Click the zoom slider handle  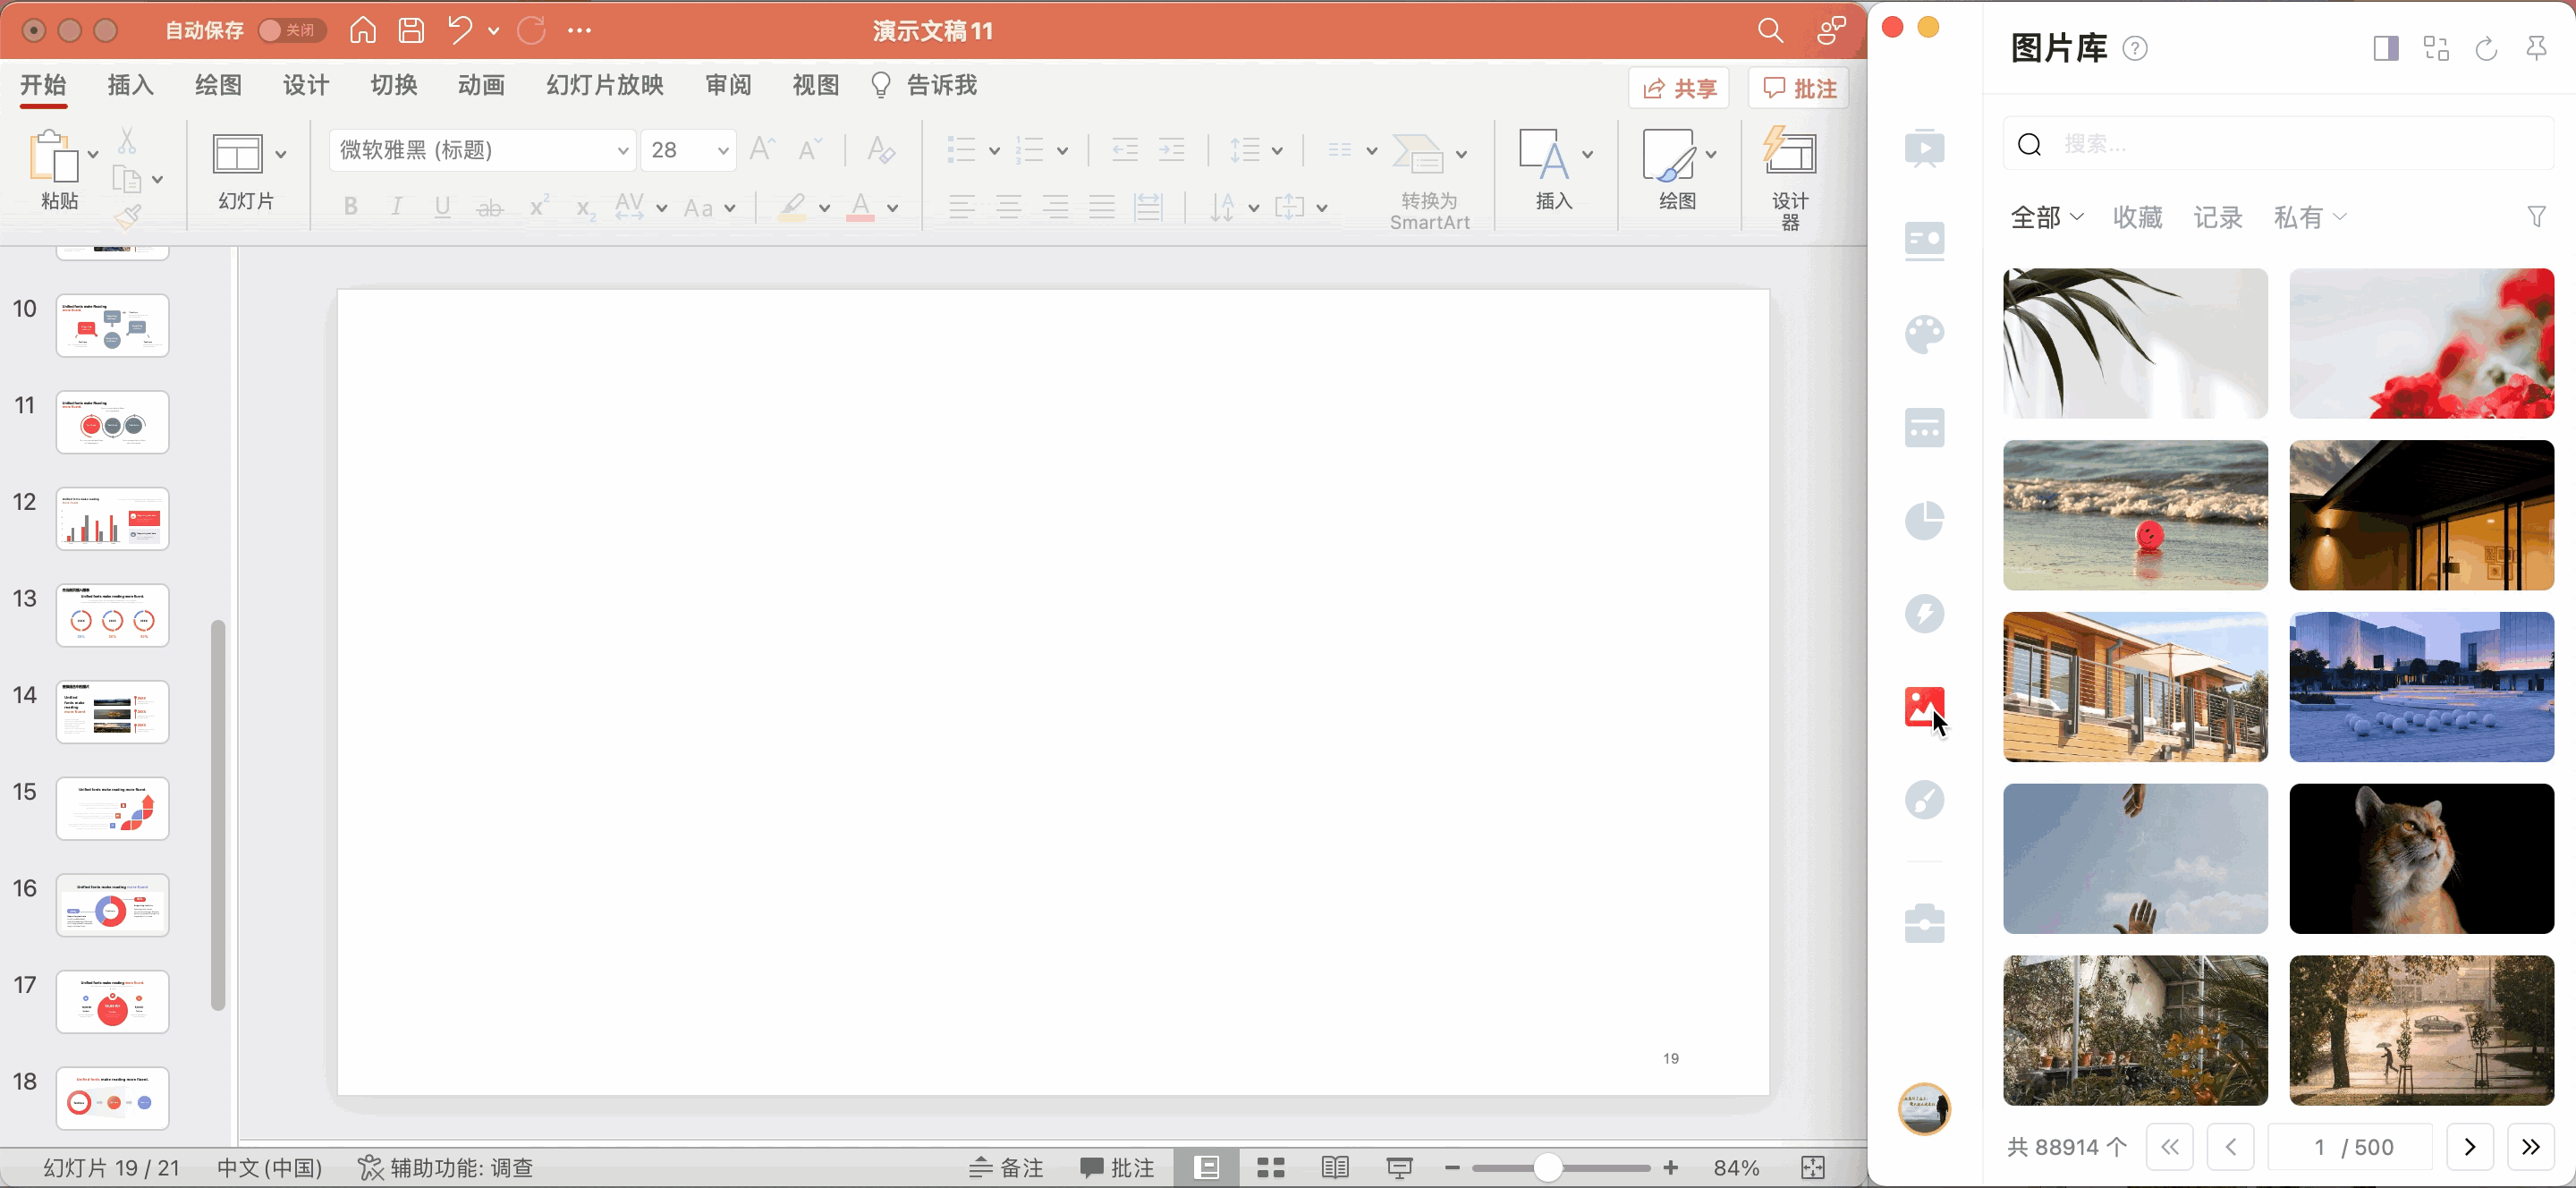[x=1547, y=1167]
